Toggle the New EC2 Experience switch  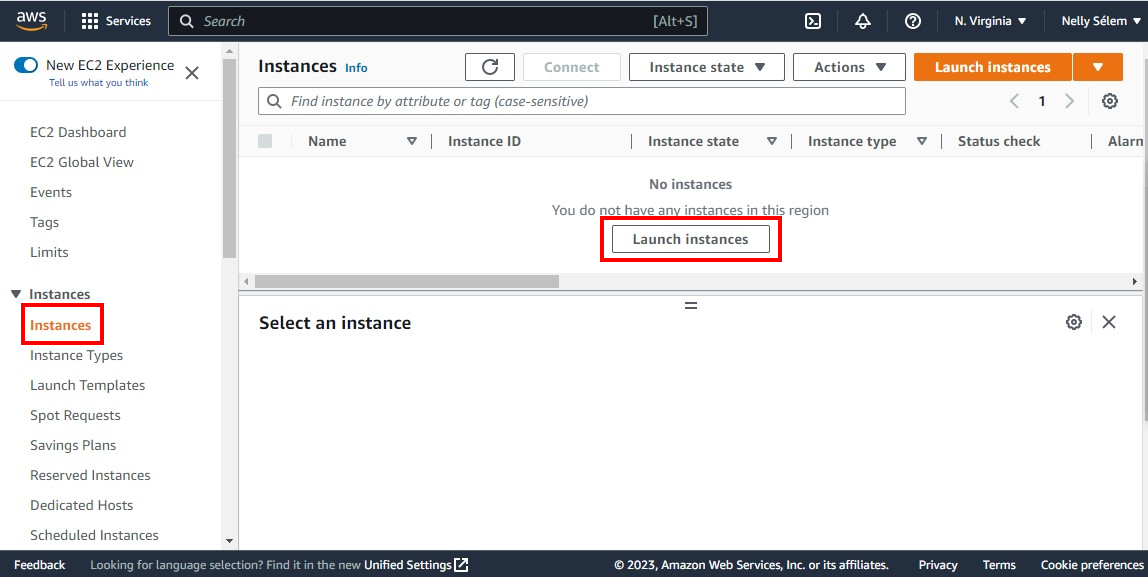(25, 65)
